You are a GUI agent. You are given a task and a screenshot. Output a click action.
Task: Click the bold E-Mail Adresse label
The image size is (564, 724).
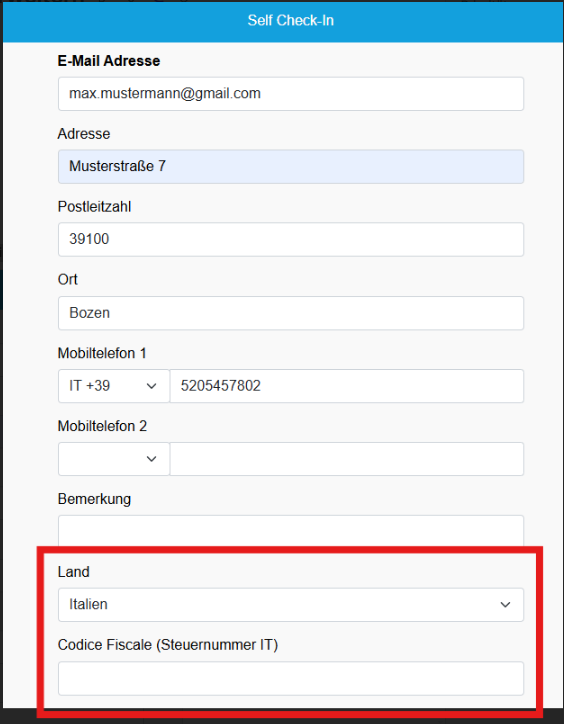[109, 60]
